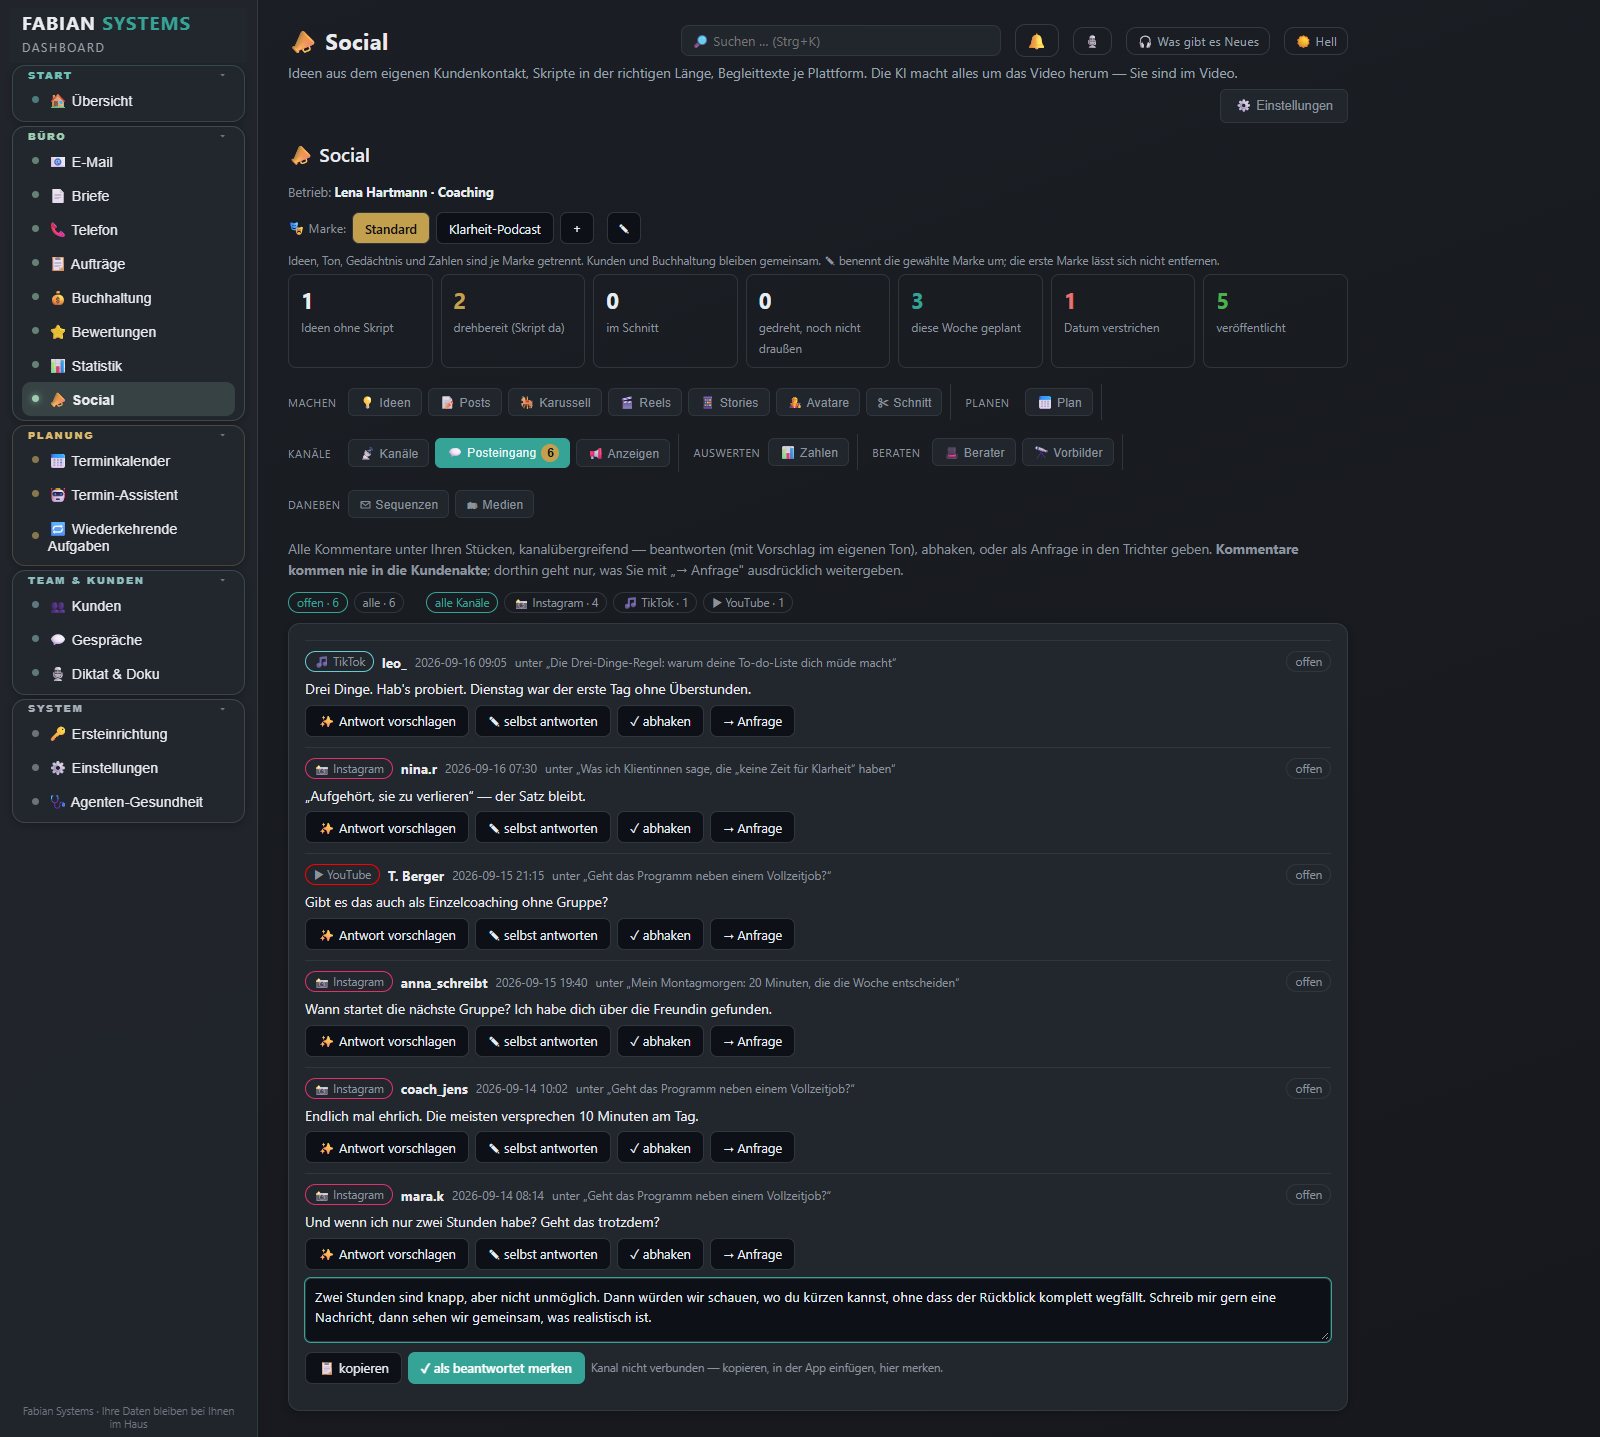Screen dimensions: 1600x1437
Task: Open the notifications bell icon
Action: click(1036, 41)
